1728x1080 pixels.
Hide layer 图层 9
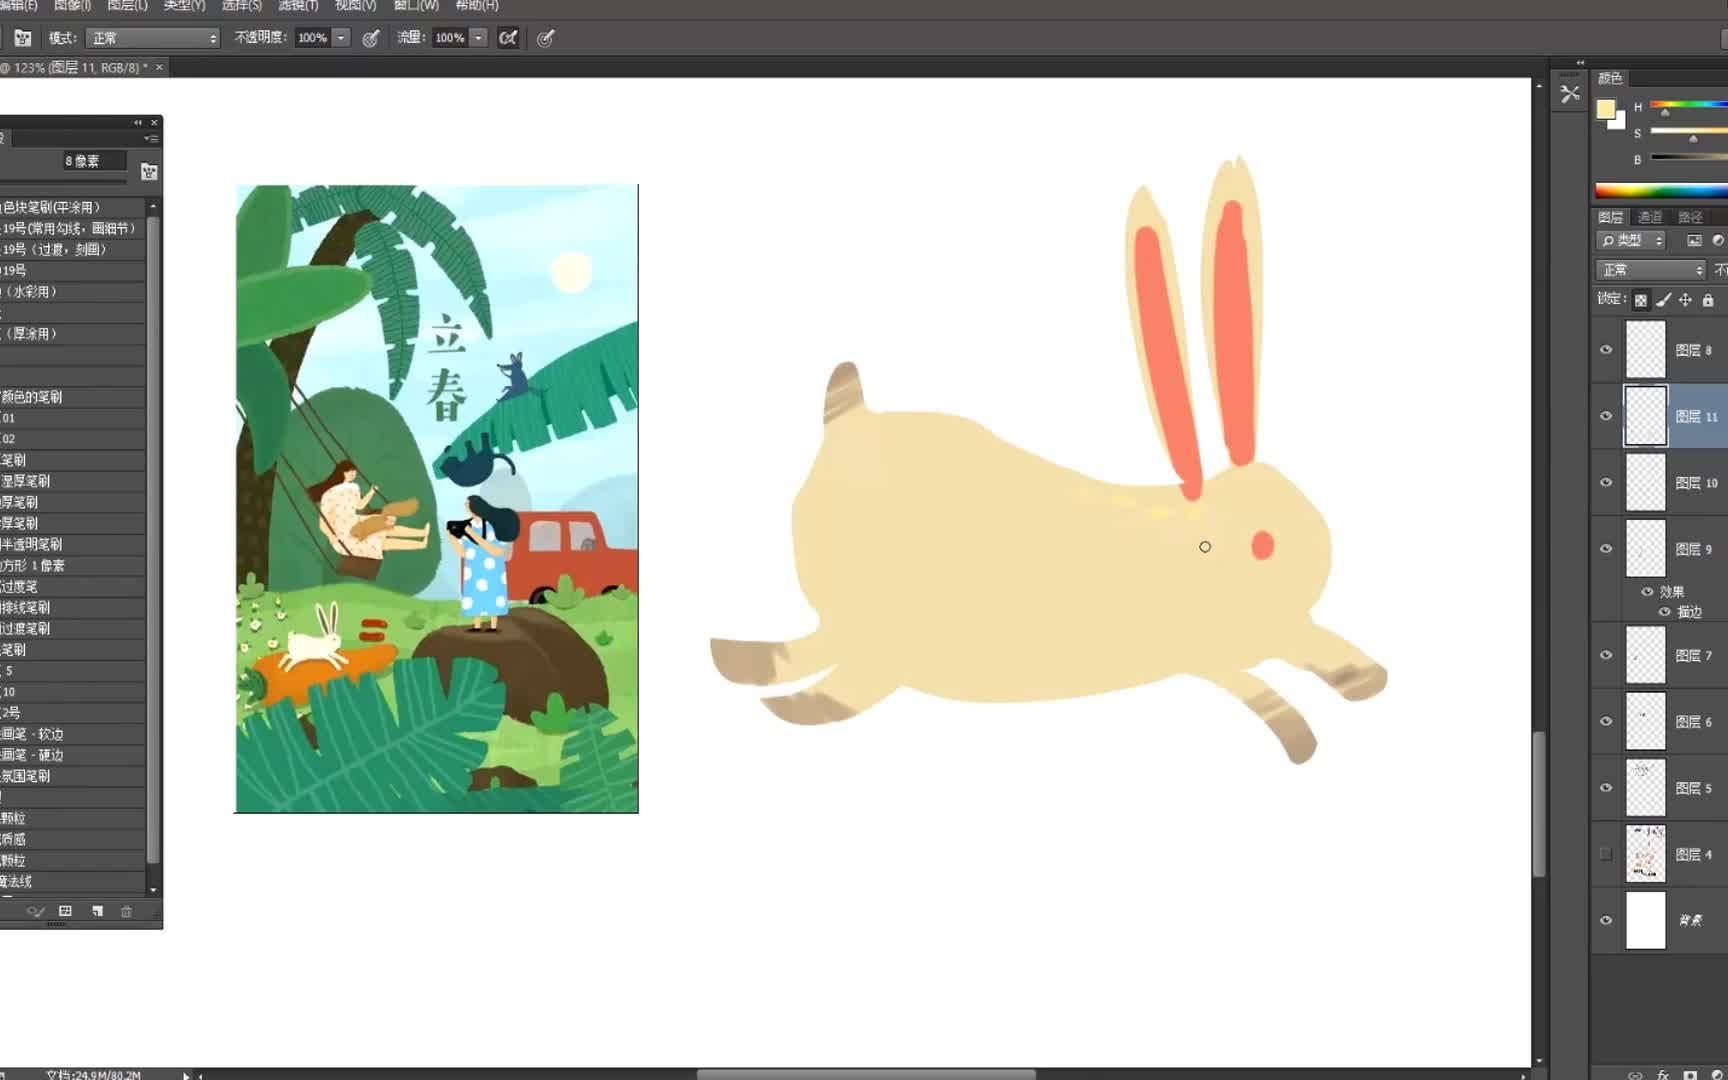click(1606, 548)
